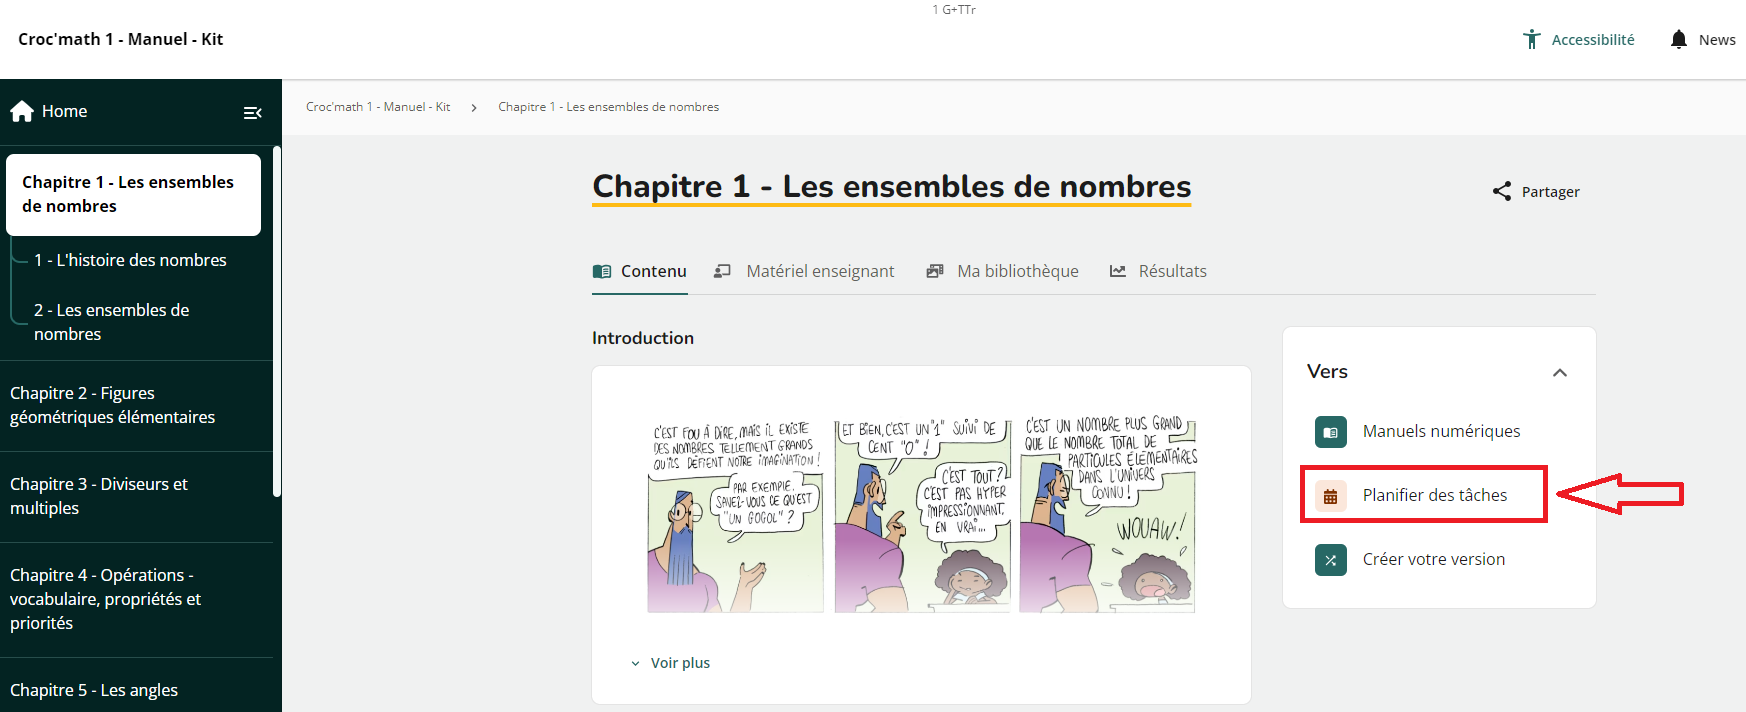Image resolution: width=1746 pixels, height=712 pixels.
Task: Collapse the sidebar menu icon
Action: pos(253,113)
